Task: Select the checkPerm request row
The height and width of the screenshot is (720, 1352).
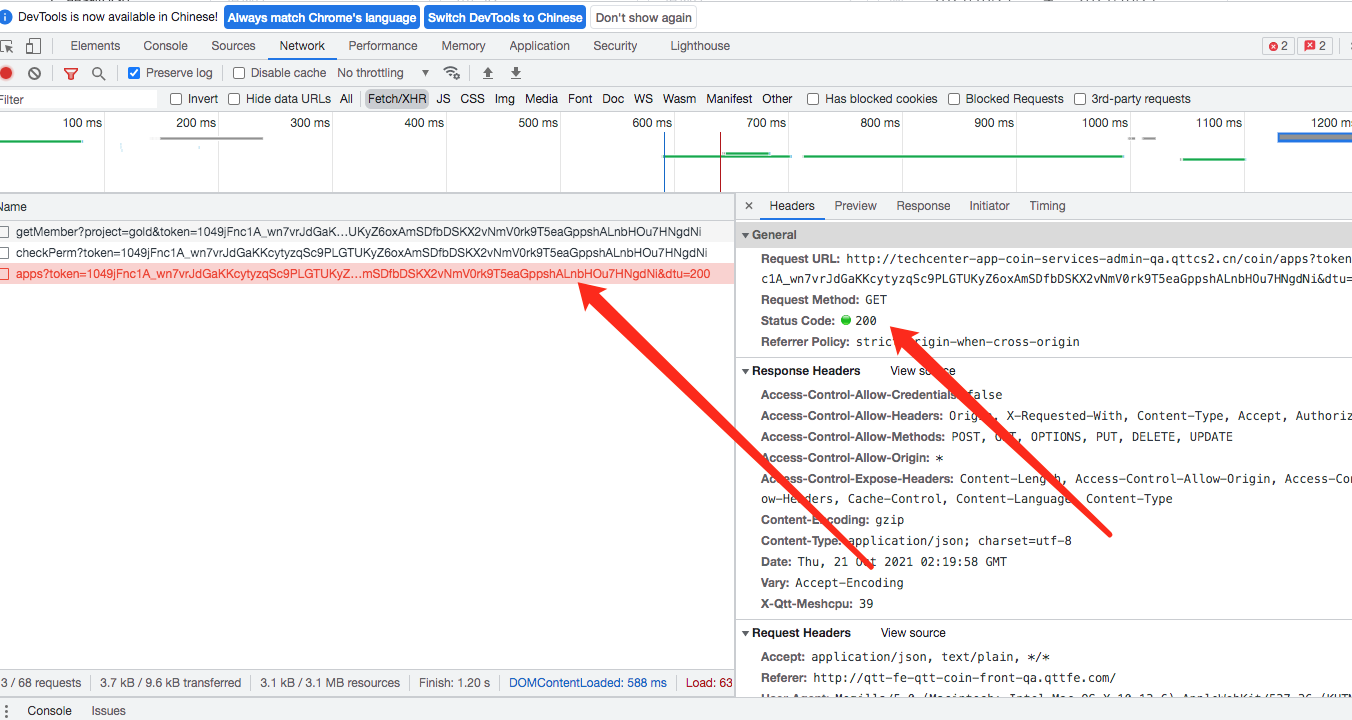Action: click(x=367, y=253)
